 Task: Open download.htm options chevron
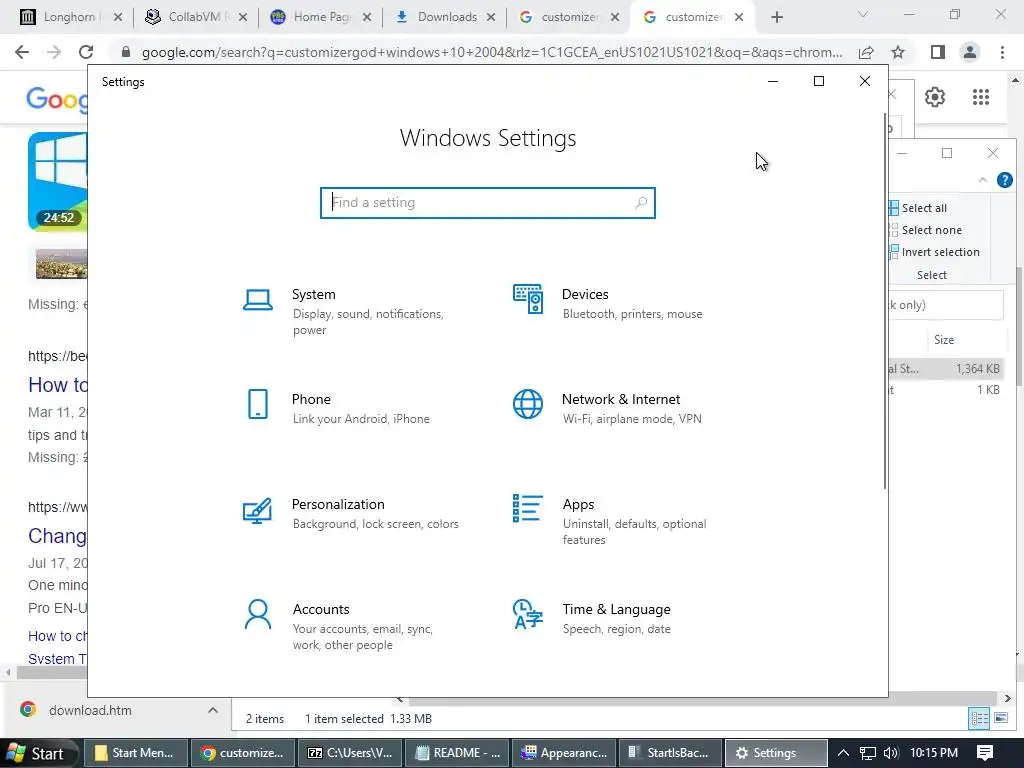coord(213,710)
